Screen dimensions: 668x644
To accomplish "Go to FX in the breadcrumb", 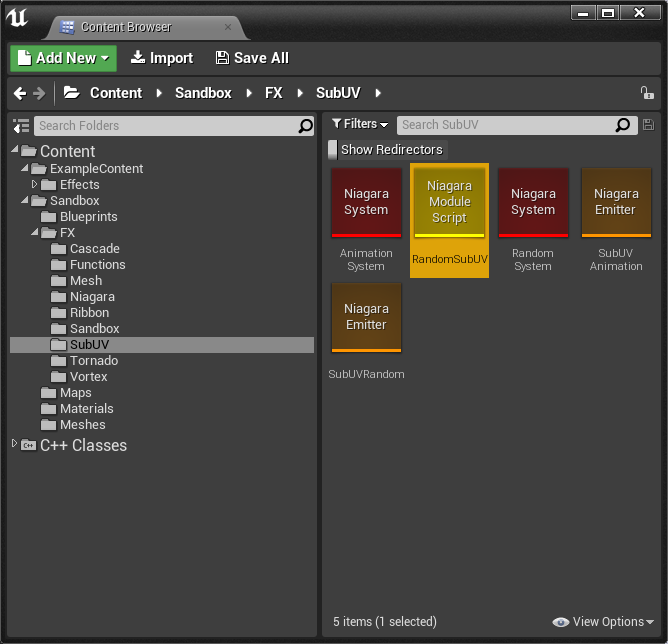I will [274, 93].
